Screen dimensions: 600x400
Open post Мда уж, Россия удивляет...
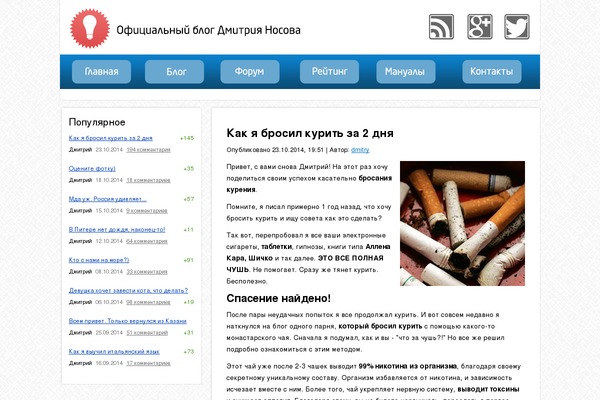[108, 199]
